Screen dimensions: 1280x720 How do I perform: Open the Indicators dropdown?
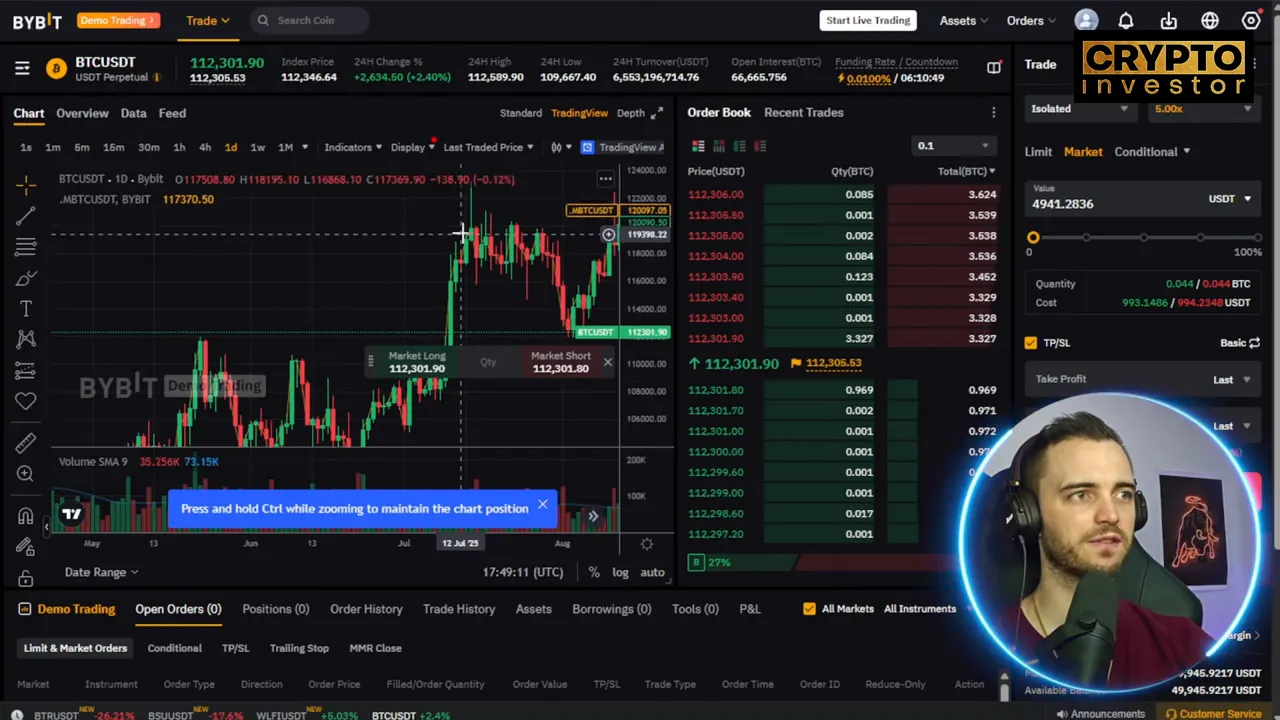(x=353, y=147)
